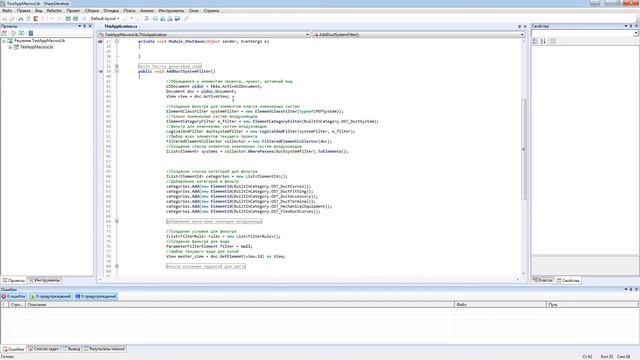The height and width of the screenshot is (360, 640).
Task: Open the AddDuctSystemFilter member dropdown
Action: (418, 35)
